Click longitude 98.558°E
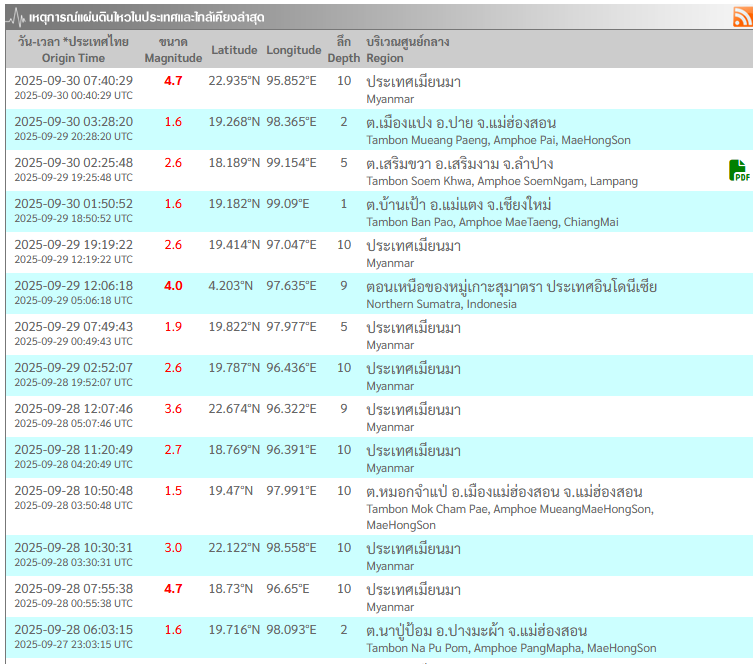753x664 pixels. coord(291,548)
